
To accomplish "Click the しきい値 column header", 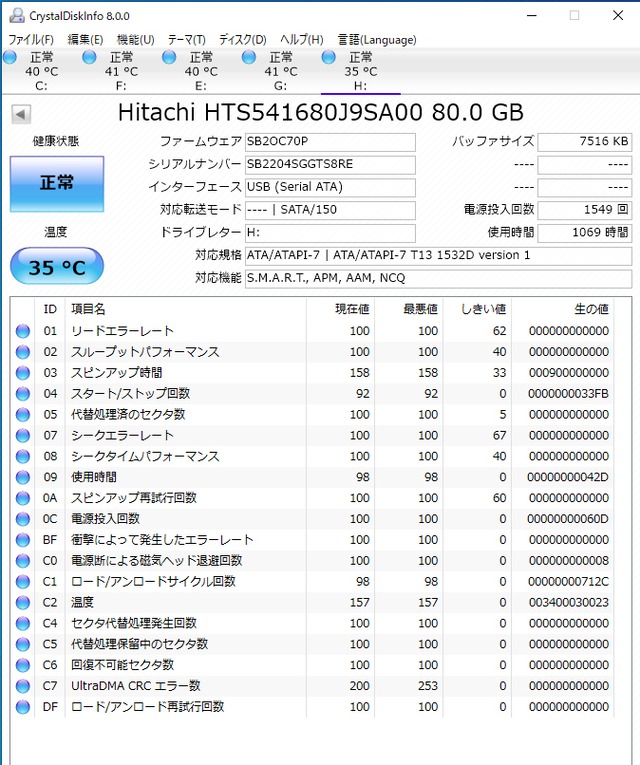I will click(x=477, y=309).
